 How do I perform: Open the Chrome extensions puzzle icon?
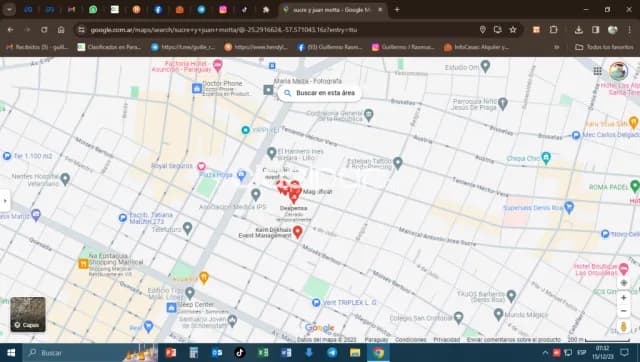[553, 30]
